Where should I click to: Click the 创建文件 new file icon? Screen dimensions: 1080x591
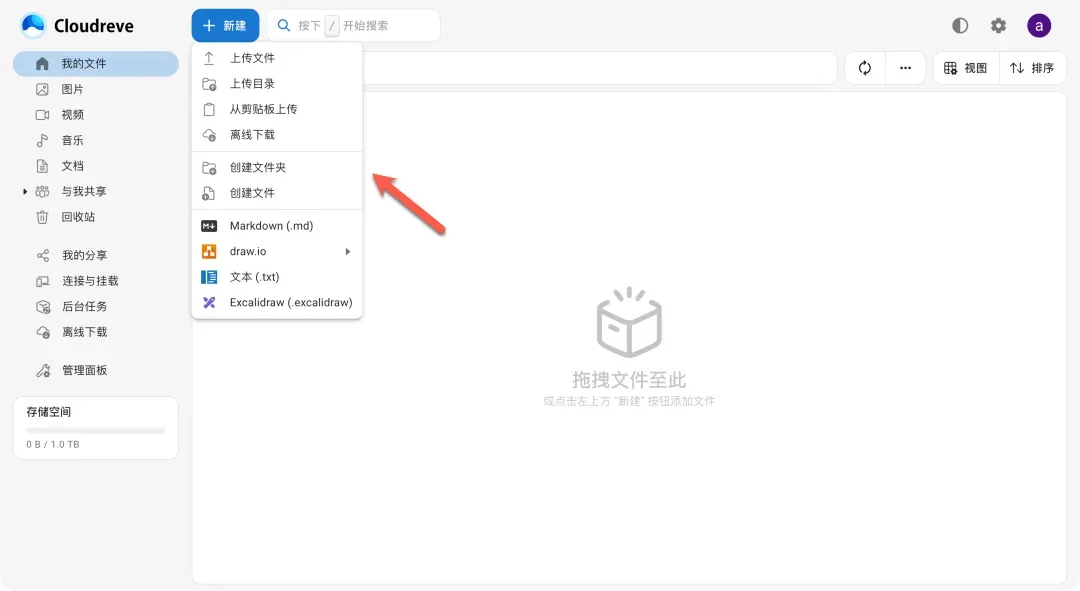tap(209, 194)
